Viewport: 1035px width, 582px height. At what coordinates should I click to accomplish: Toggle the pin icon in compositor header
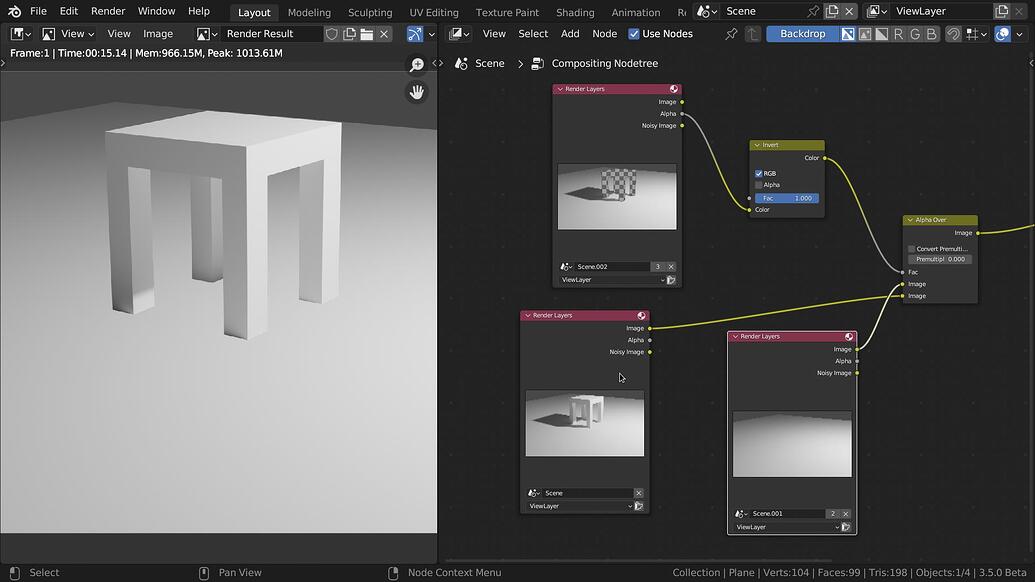tap(731, 34)
